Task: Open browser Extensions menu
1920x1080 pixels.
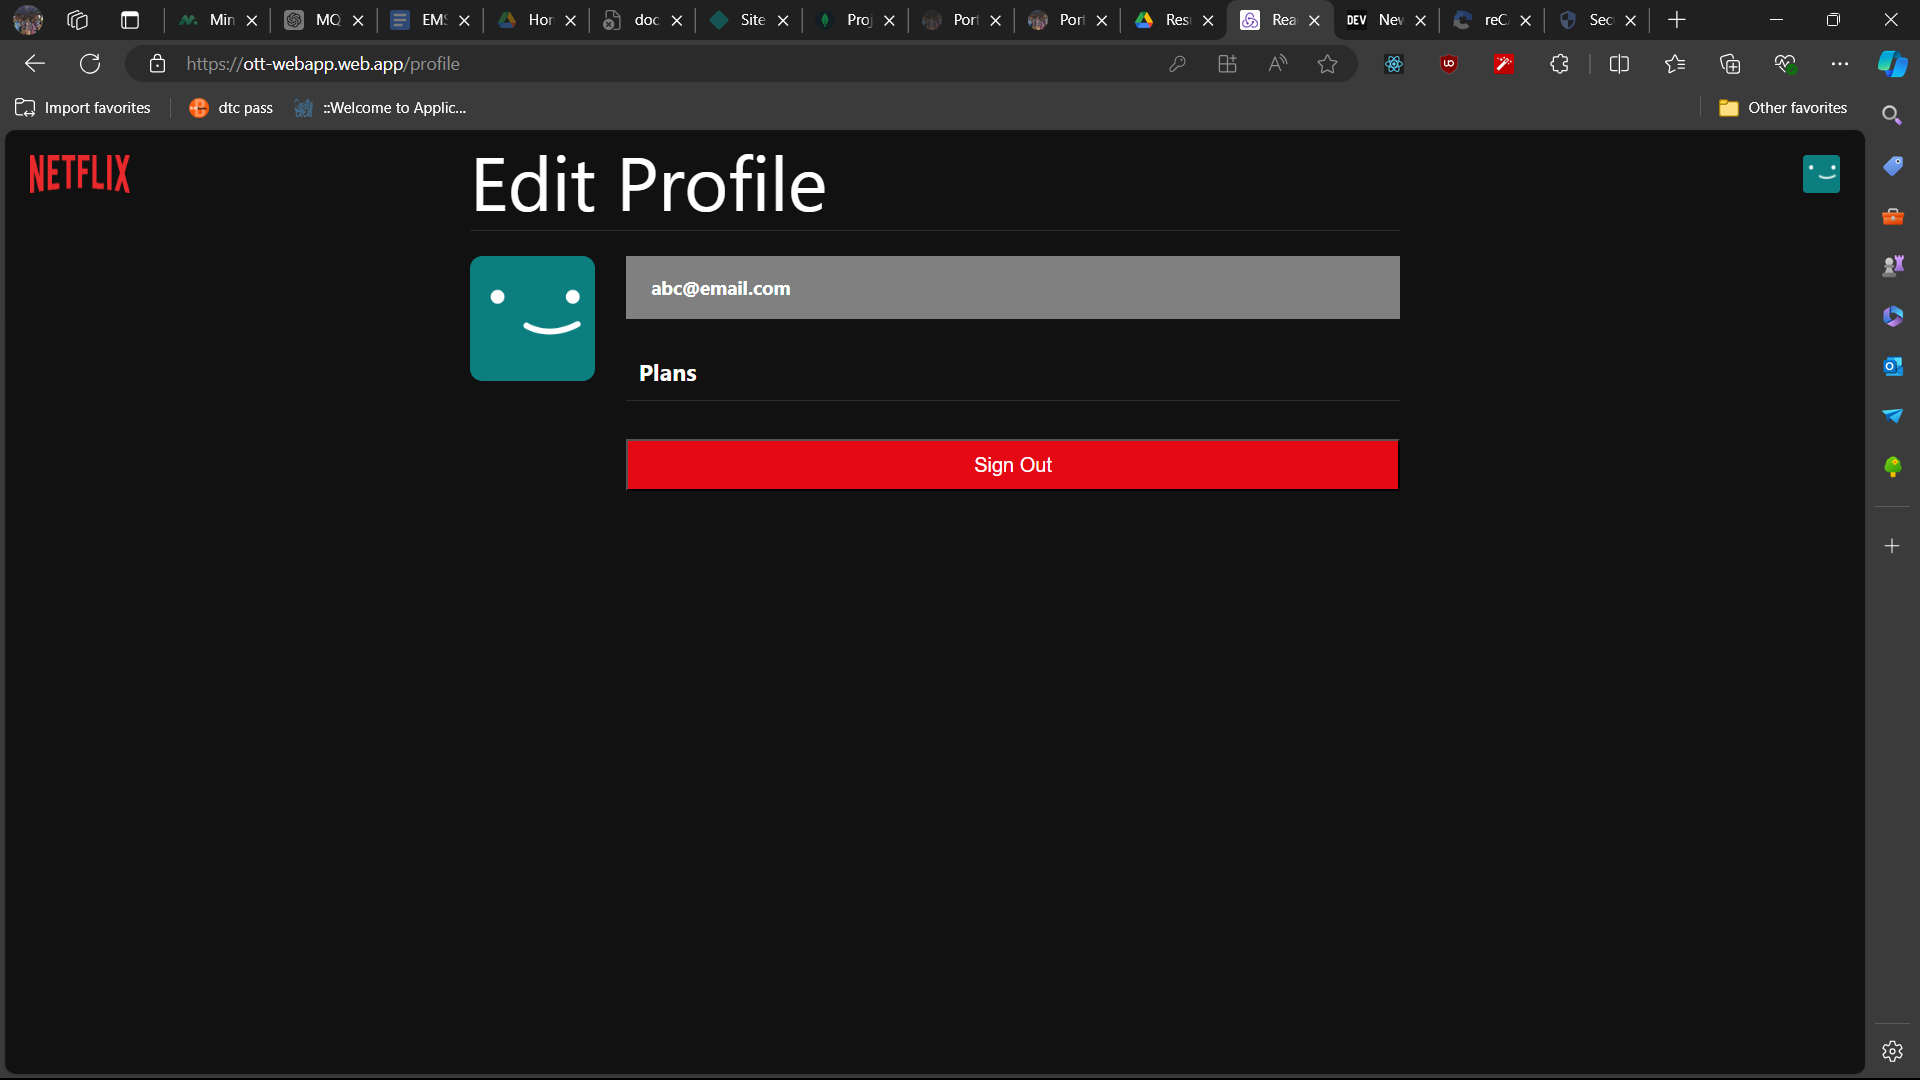Action: [x=1559, y=64]
